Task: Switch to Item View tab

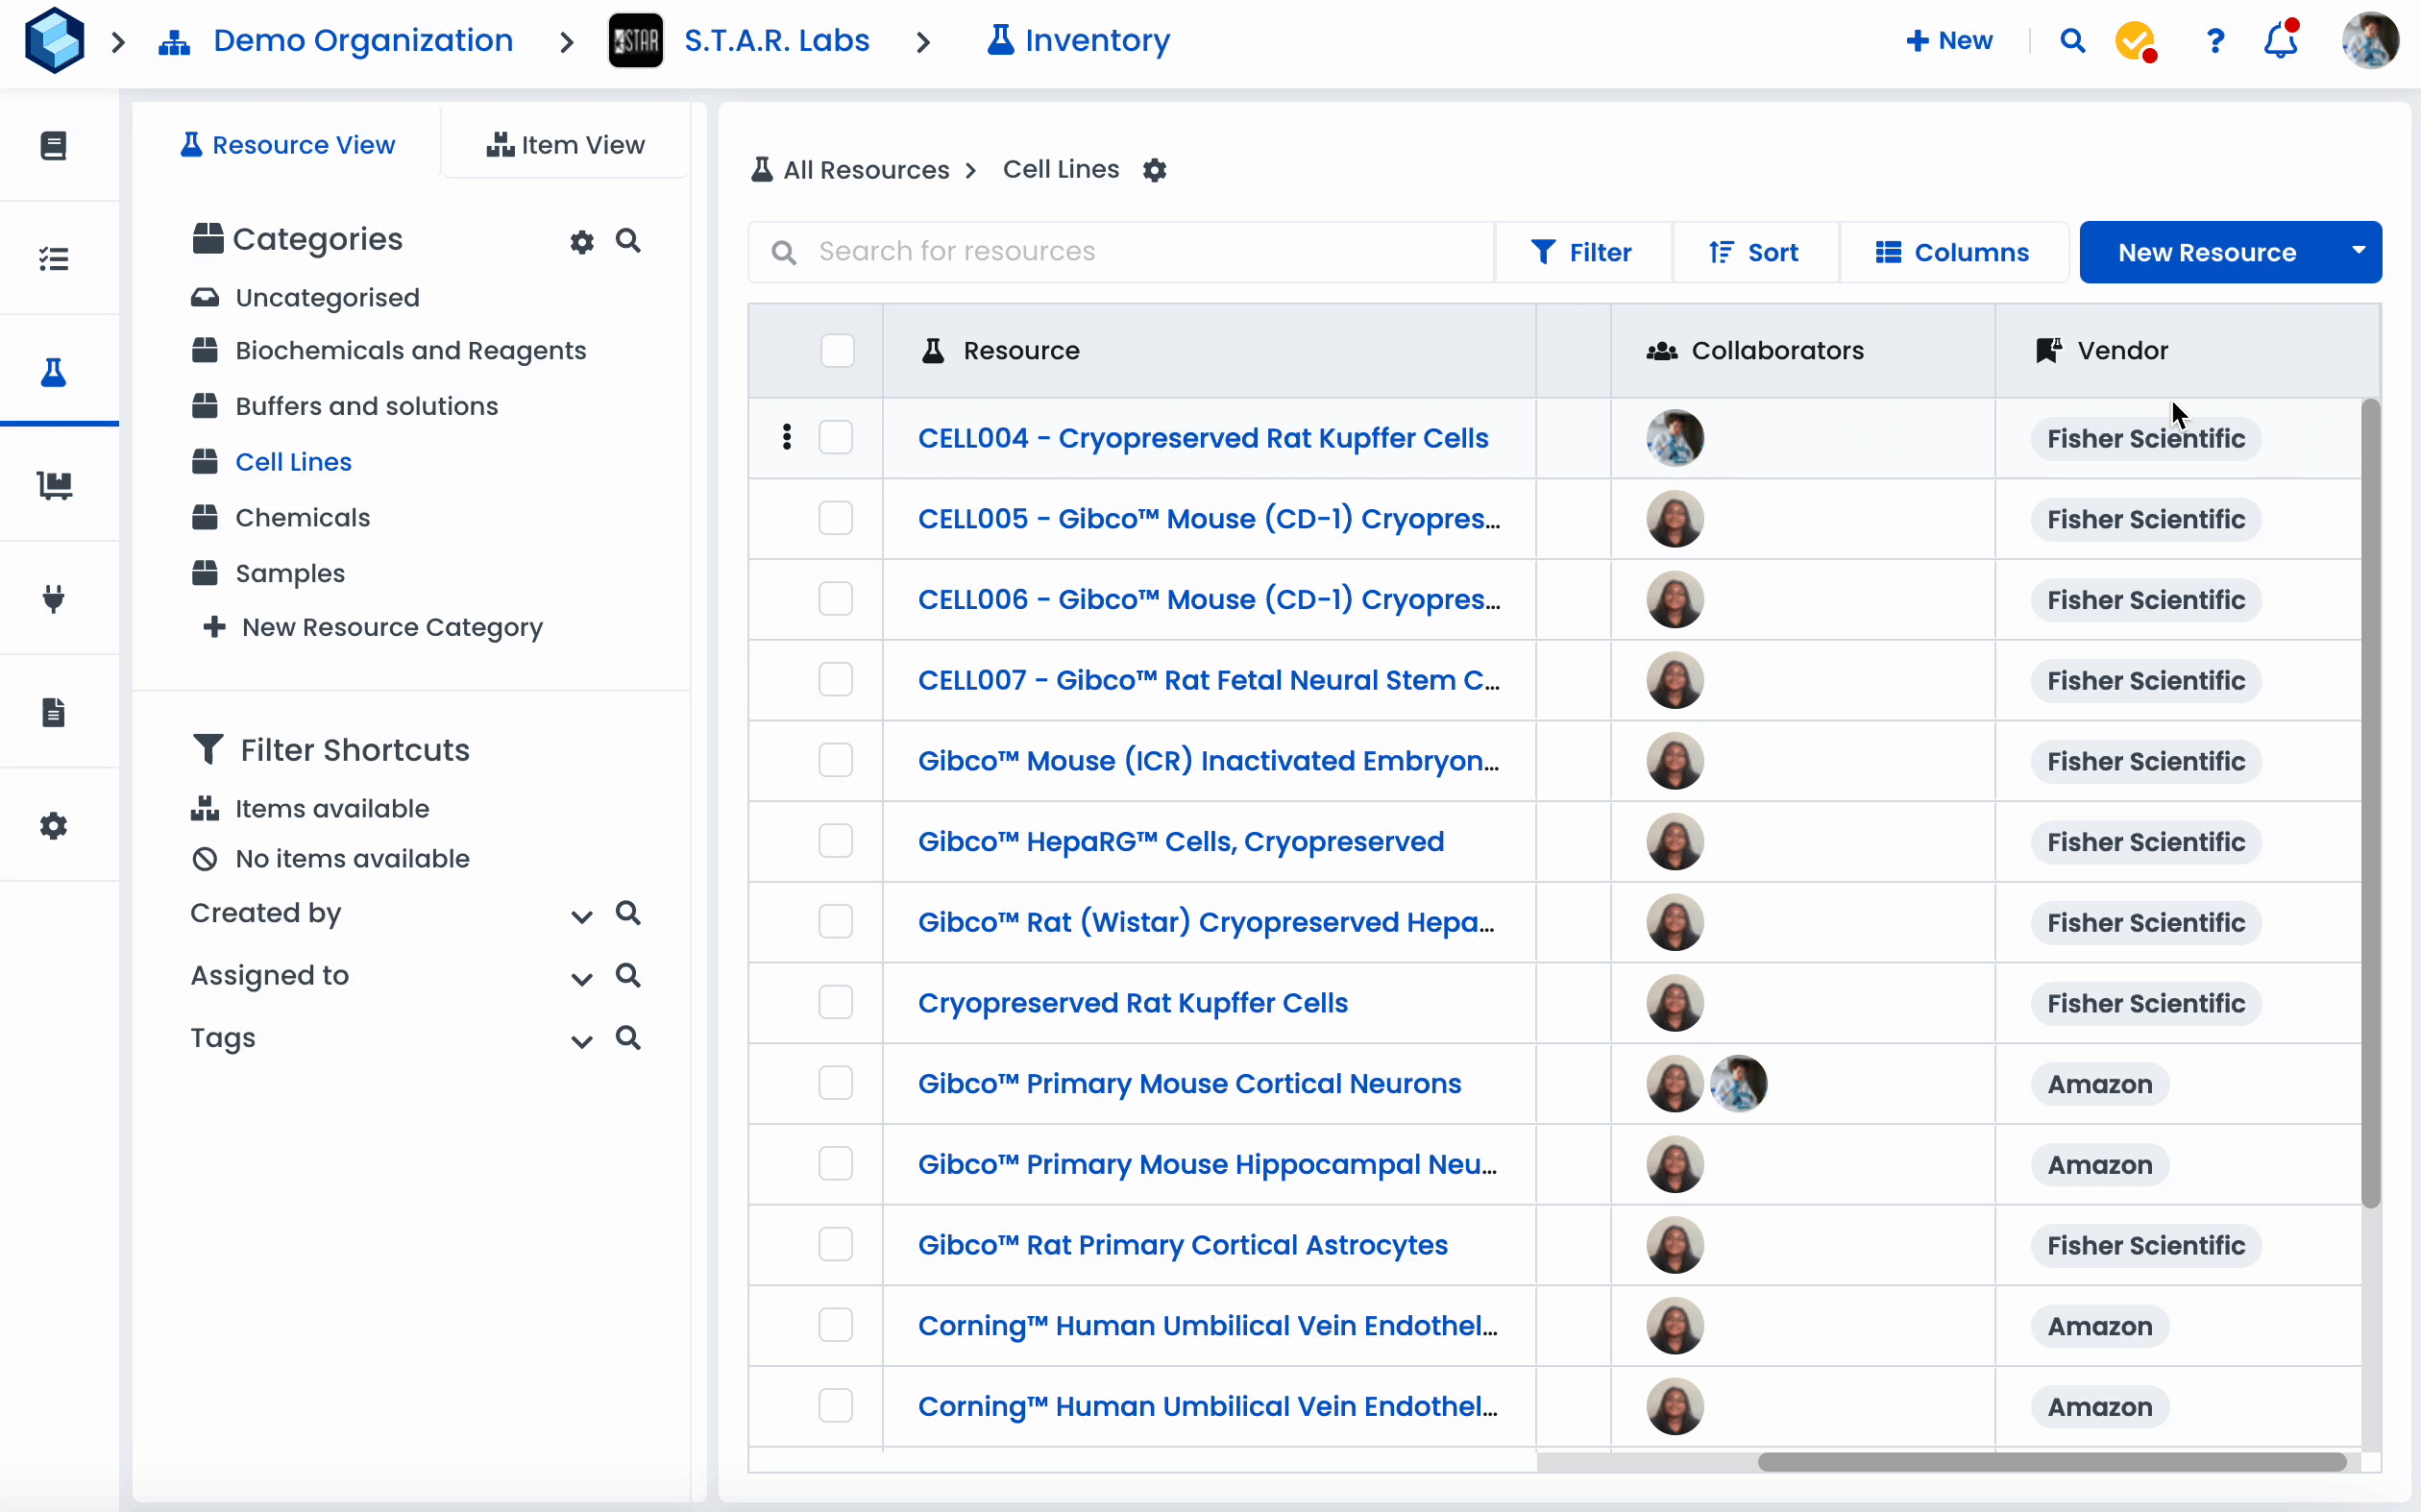Action: point(566,145)
